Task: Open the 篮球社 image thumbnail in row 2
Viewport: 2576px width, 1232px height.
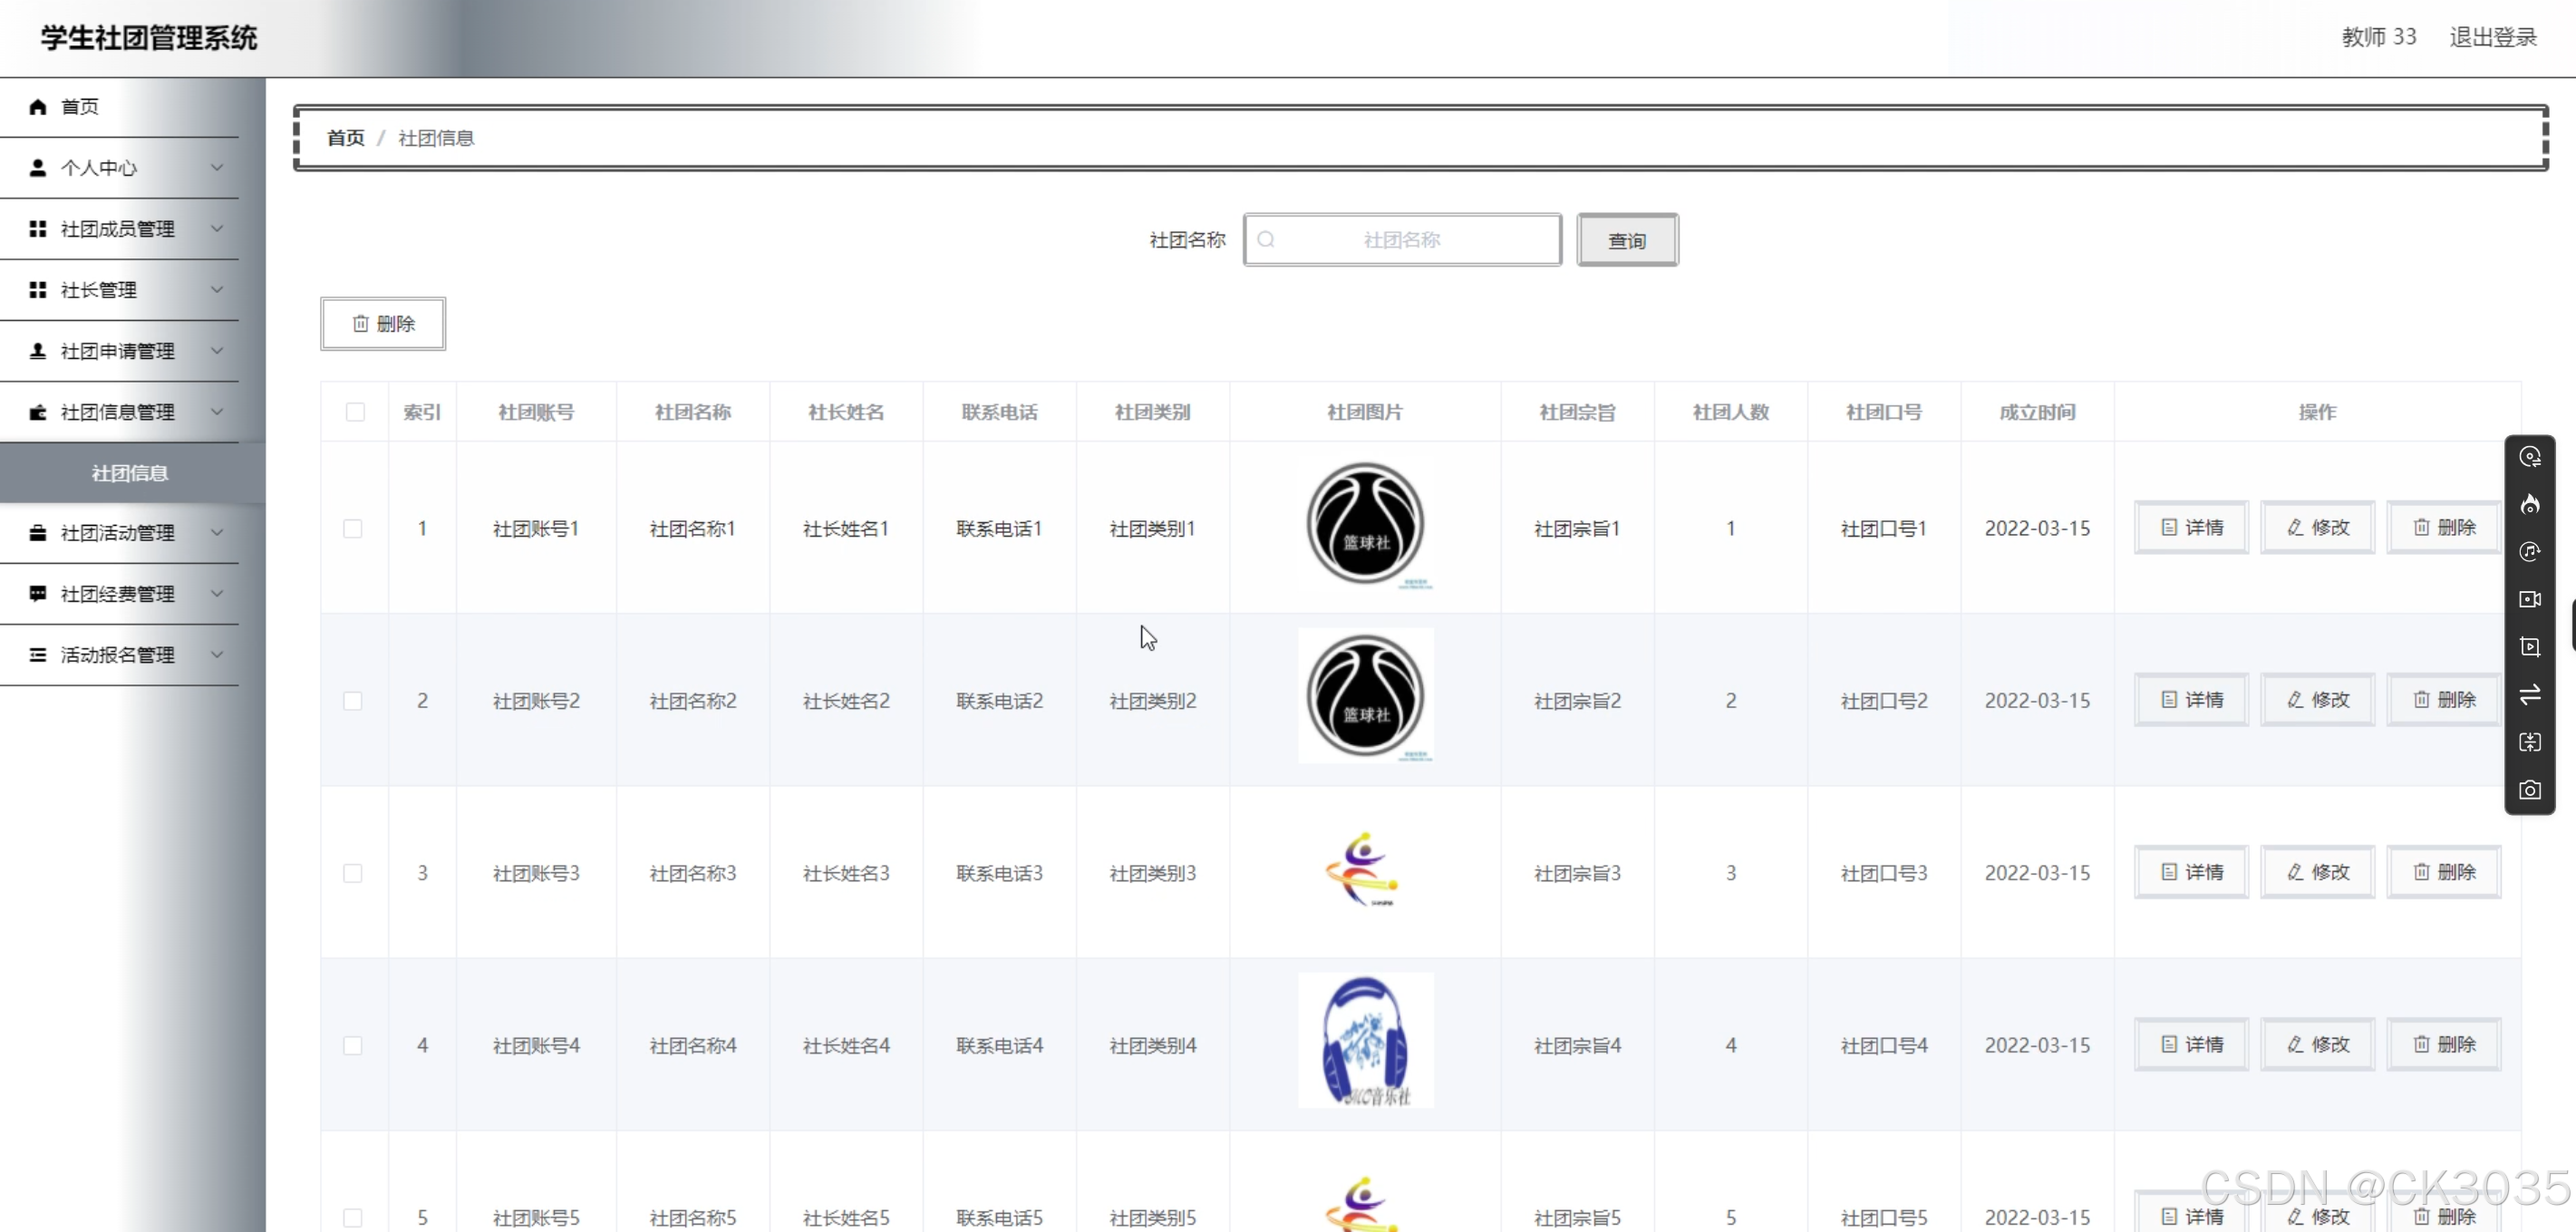Action: [1365, 696]
